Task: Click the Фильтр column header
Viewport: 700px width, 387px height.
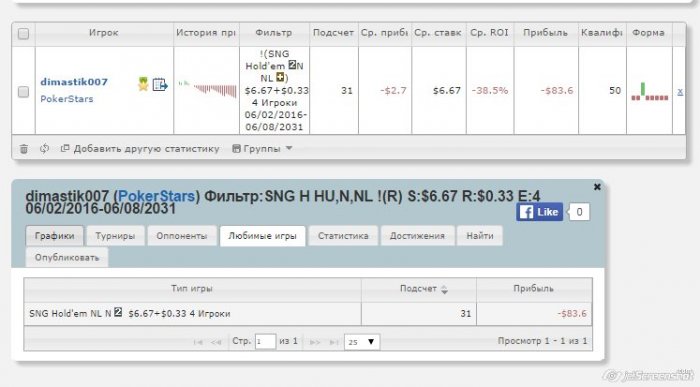Action: (274, 33)
